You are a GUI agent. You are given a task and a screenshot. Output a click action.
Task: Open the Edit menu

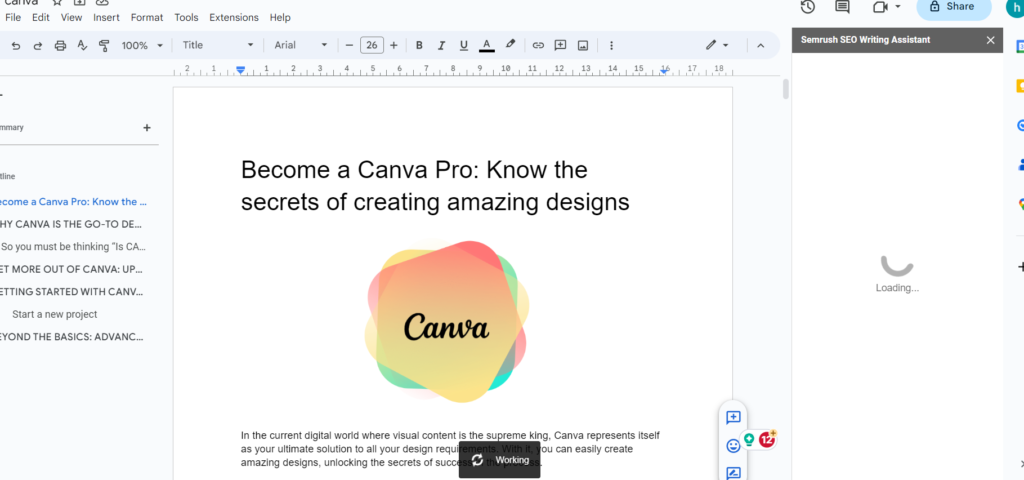tap(40, 18)
